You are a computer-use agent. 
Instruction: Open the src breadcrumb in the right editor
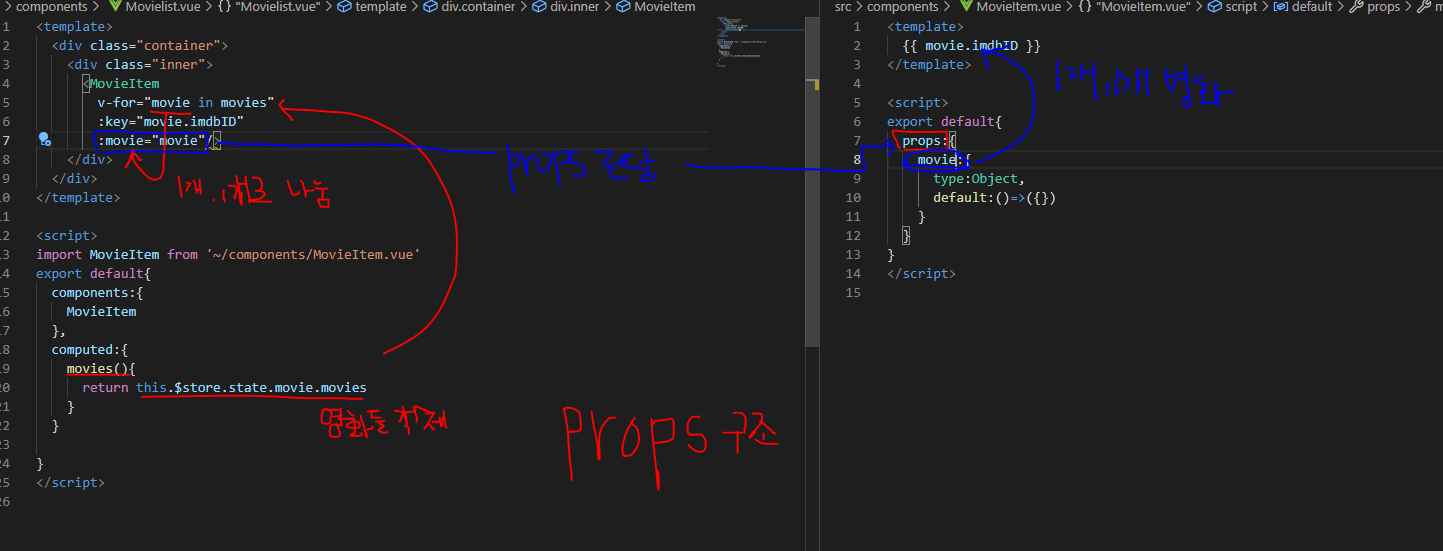[x=843, y=7]
